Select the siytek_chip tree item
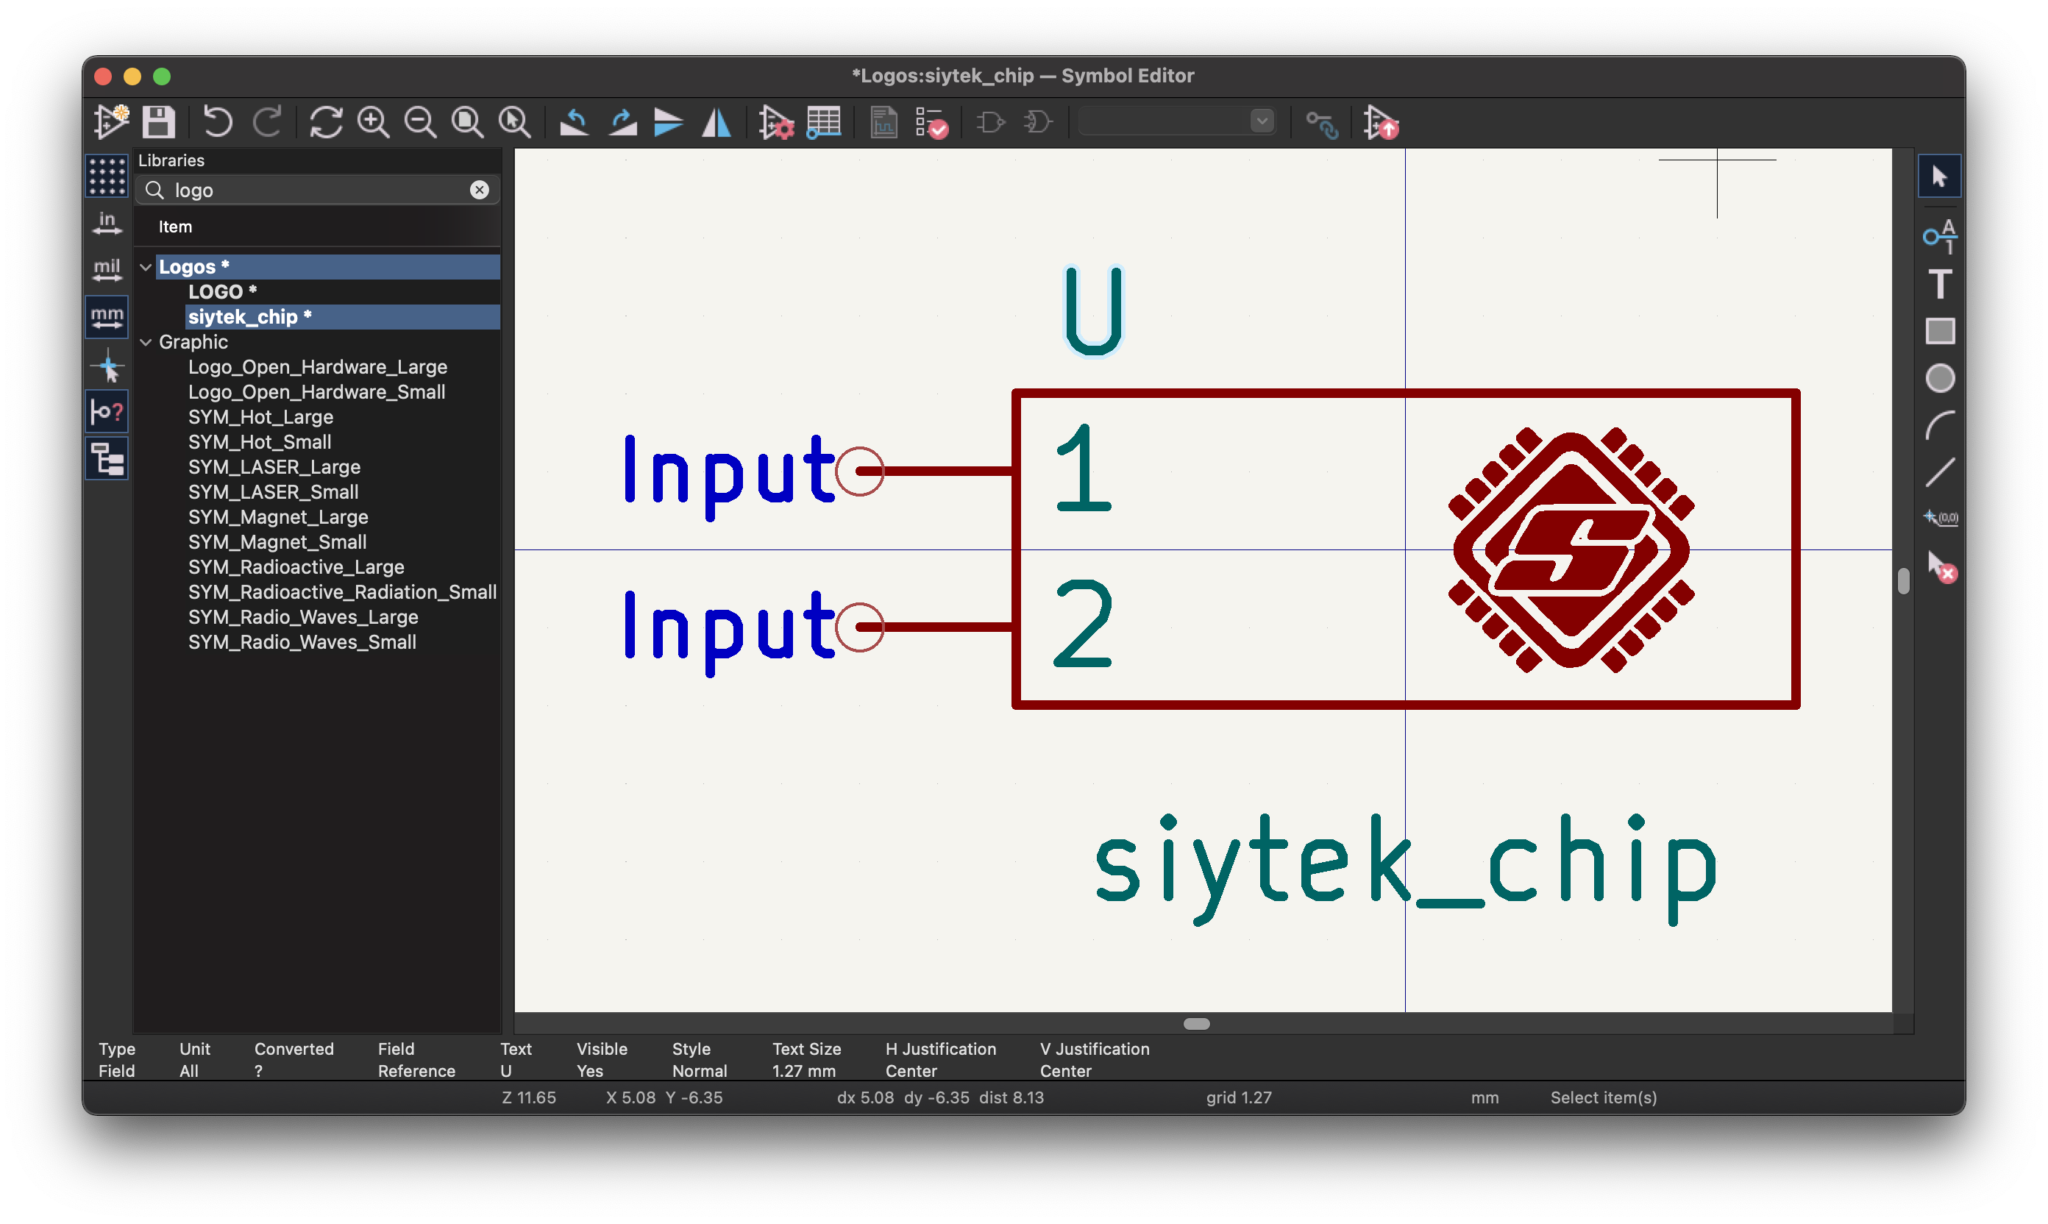 click(x=246, y=316)
